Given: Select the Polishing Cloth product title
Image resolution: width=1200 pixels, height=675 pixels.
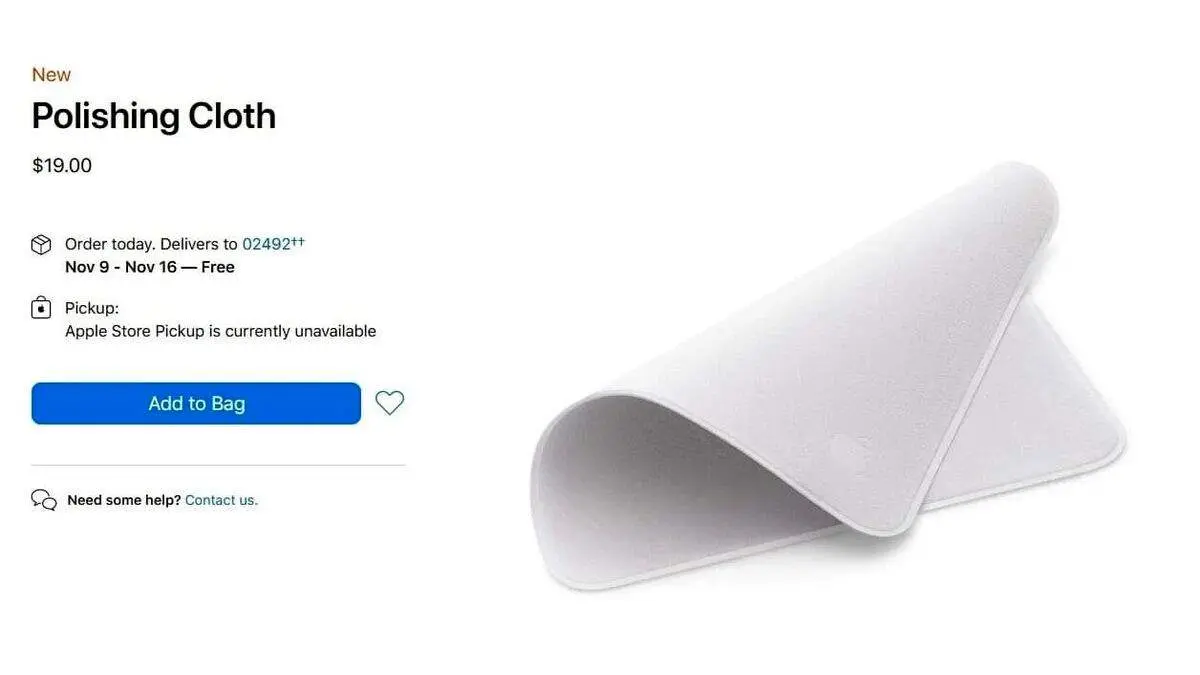Looking at the screenshot, I should click(x=154, y=116).
